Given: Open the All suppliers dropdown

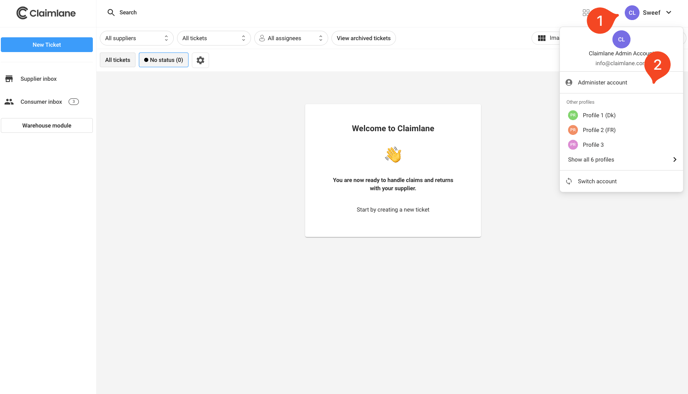Looking at the screenshot, I should pos(136,38).
